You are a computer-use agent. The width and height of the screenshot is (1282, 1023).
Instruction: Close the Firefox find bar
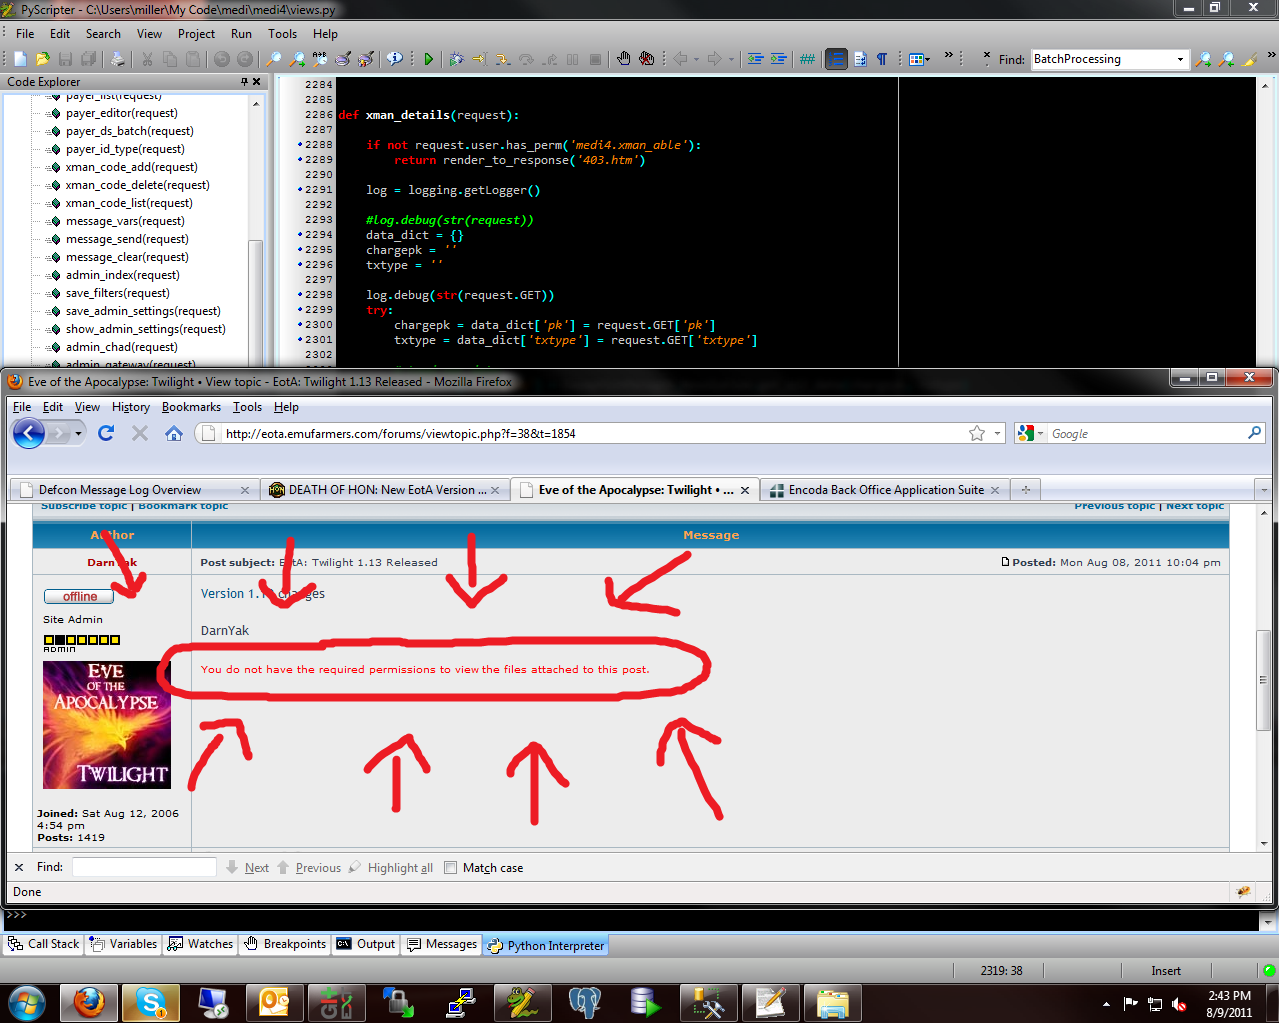pos(19,868)
